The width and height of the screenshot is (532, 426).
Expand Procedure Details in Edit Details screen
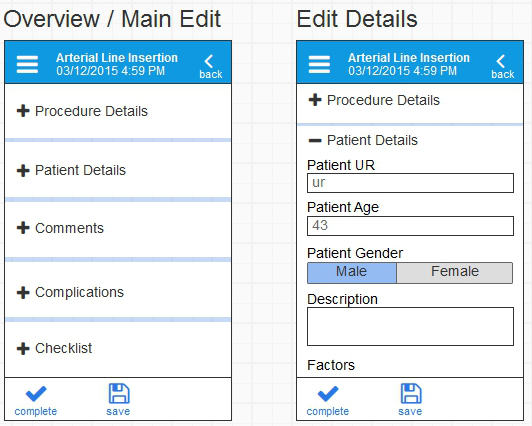315,100
